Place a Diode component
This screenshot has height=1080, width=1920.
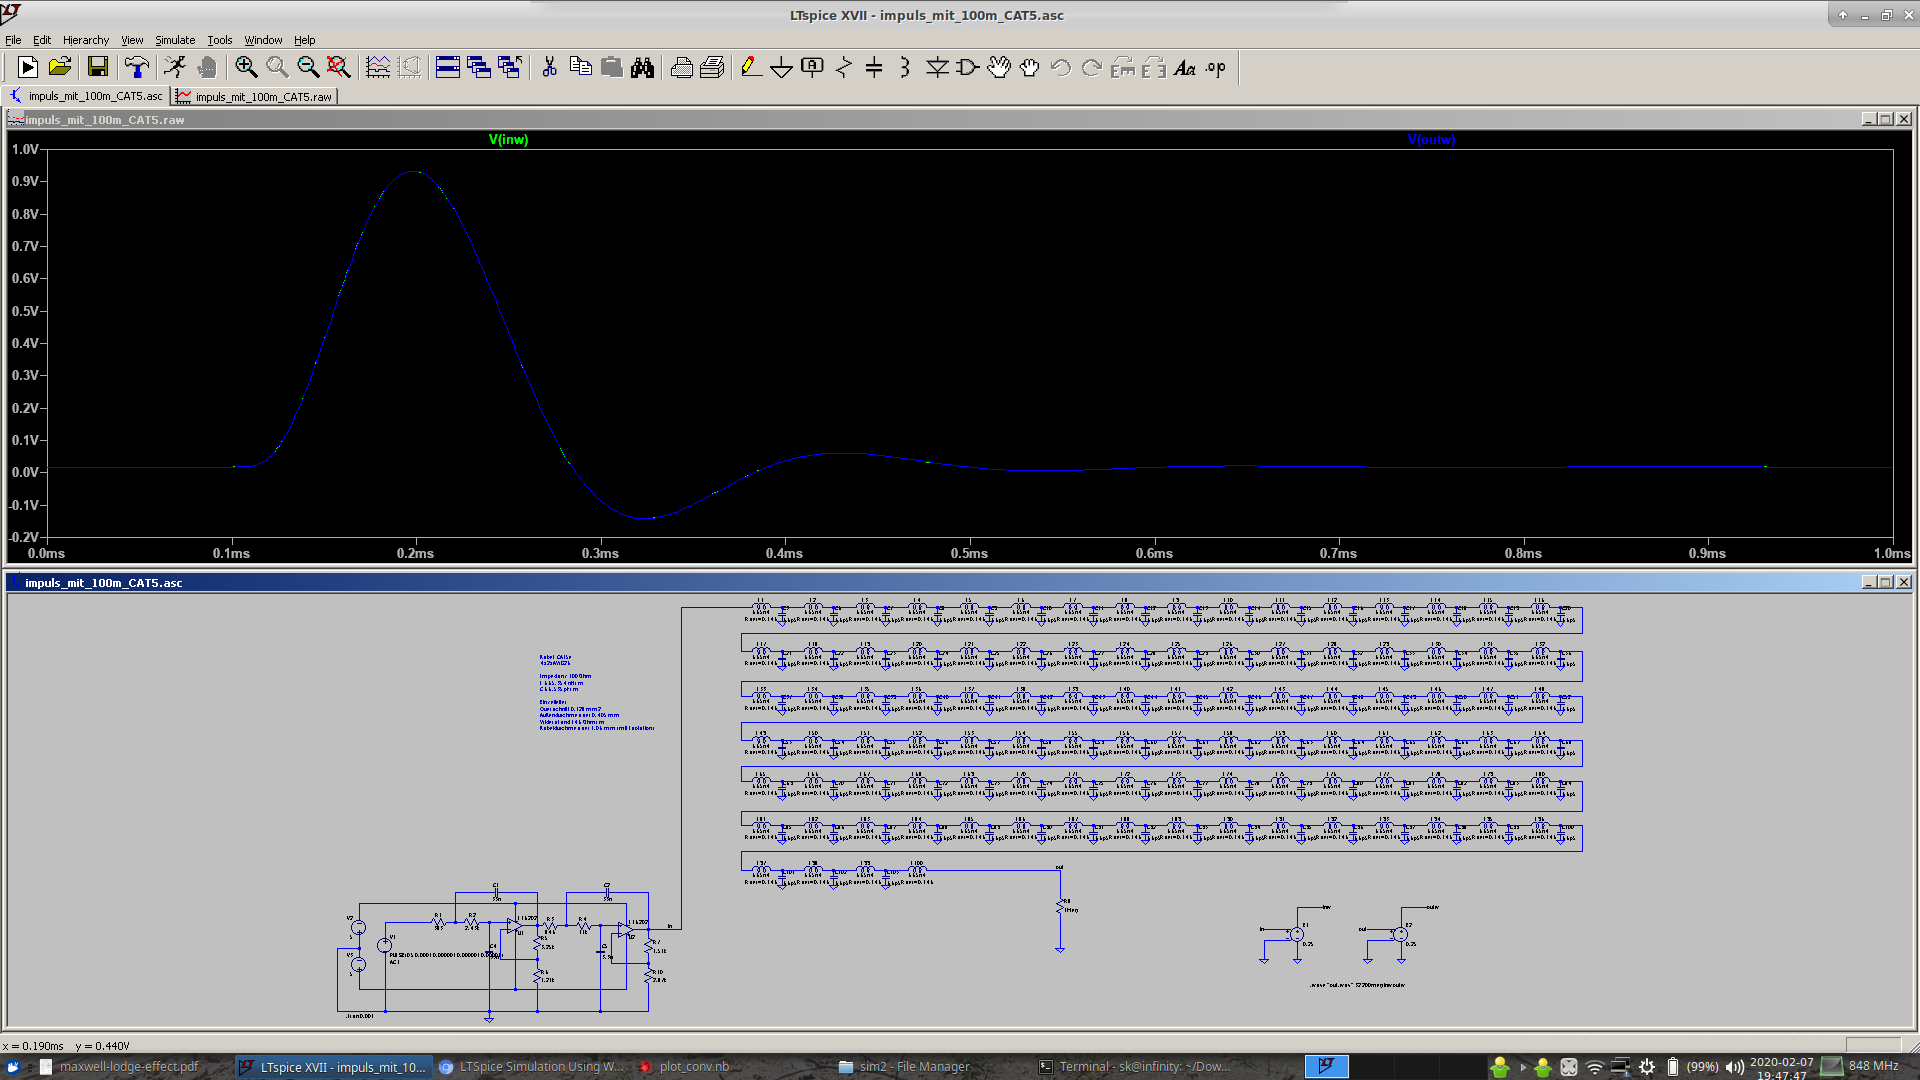pos(937,67)
